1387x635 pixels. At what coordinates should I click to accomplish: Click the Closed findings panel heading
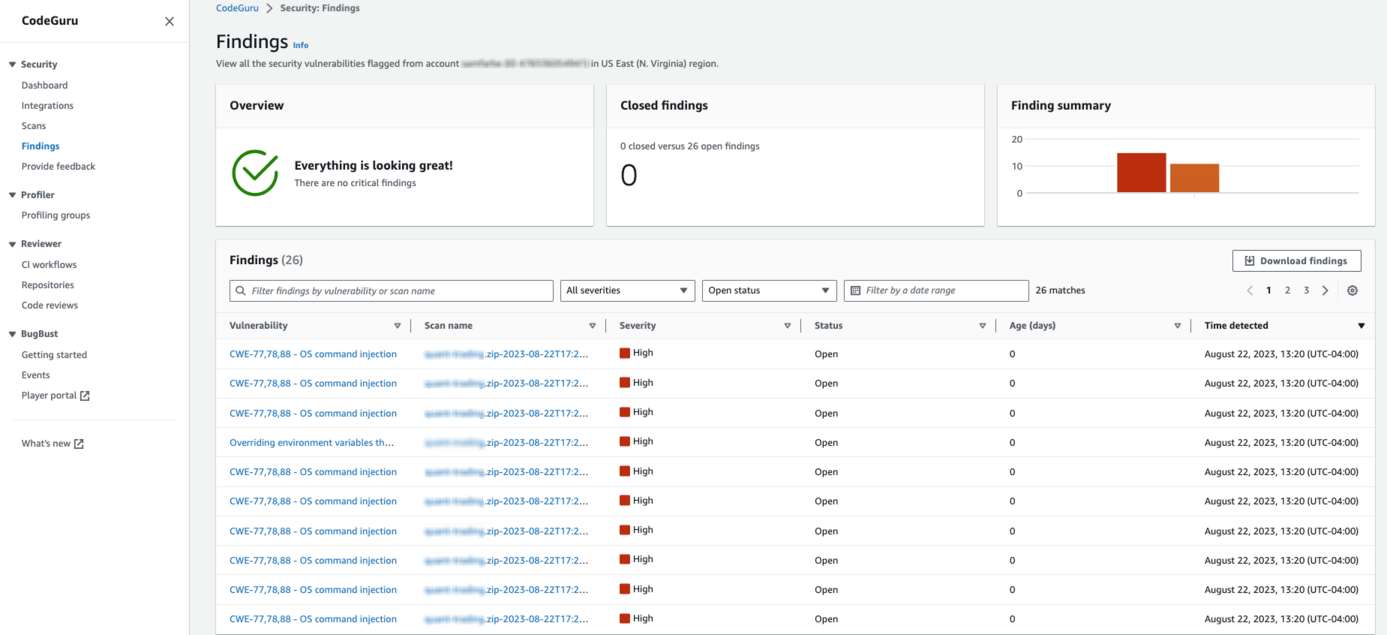tap(664, 106)
